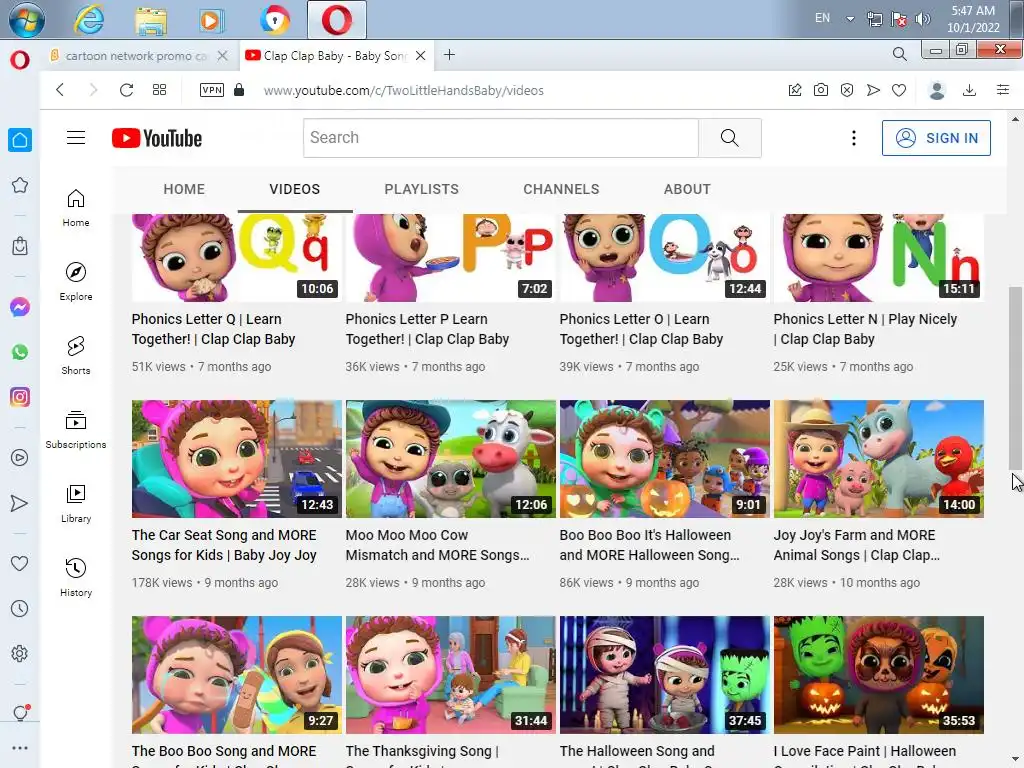The image size is (1024, 768).
Task: Go back to the previous page
Action: tap(60, 90)
